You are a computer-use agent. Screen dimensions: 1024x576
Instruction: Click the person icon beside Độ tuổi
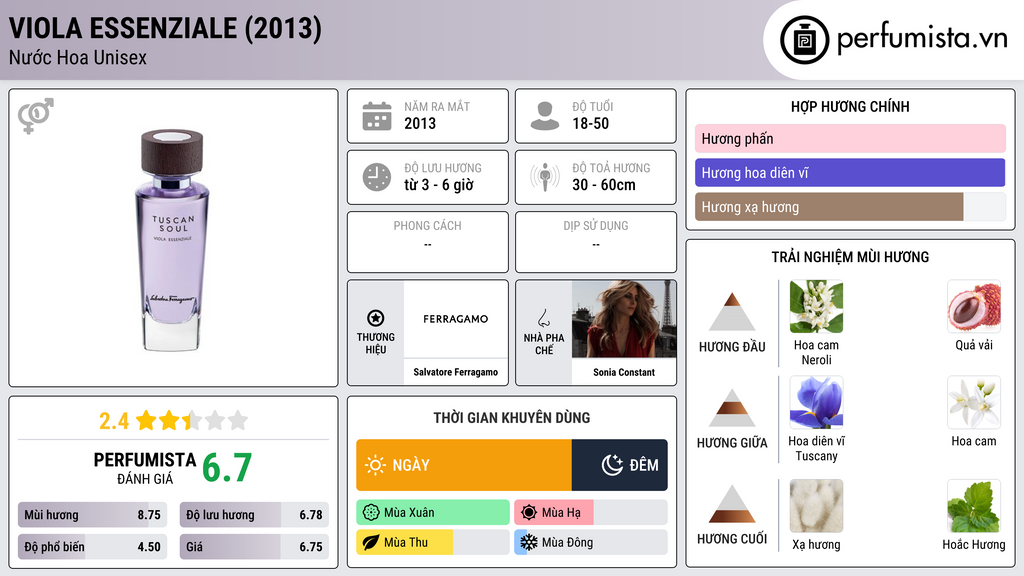click(x=545, y=116)
